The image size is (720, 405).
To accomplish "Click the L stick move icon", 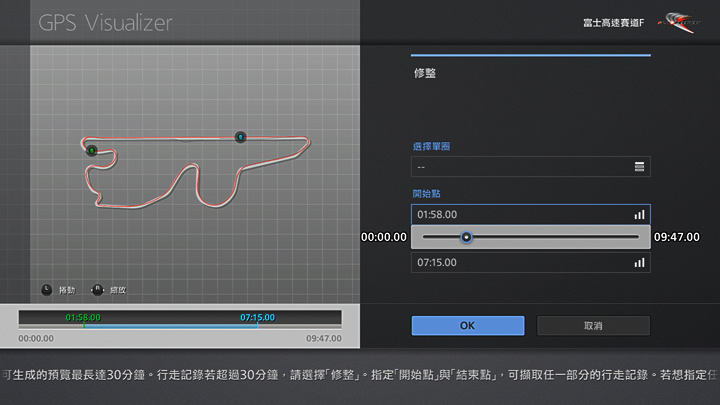I will point(47,289).
